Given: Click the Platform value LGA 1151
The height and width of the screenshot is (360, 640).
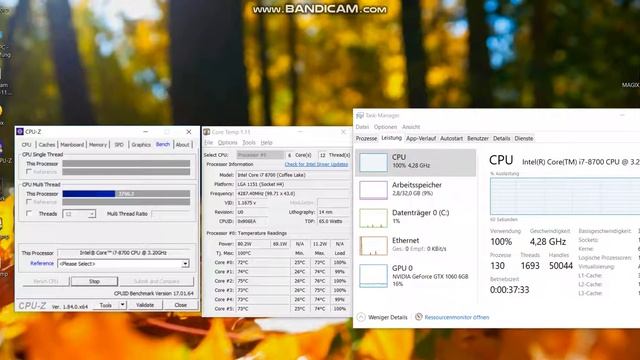Looking at the screenshot, I should tap(293, 184).
